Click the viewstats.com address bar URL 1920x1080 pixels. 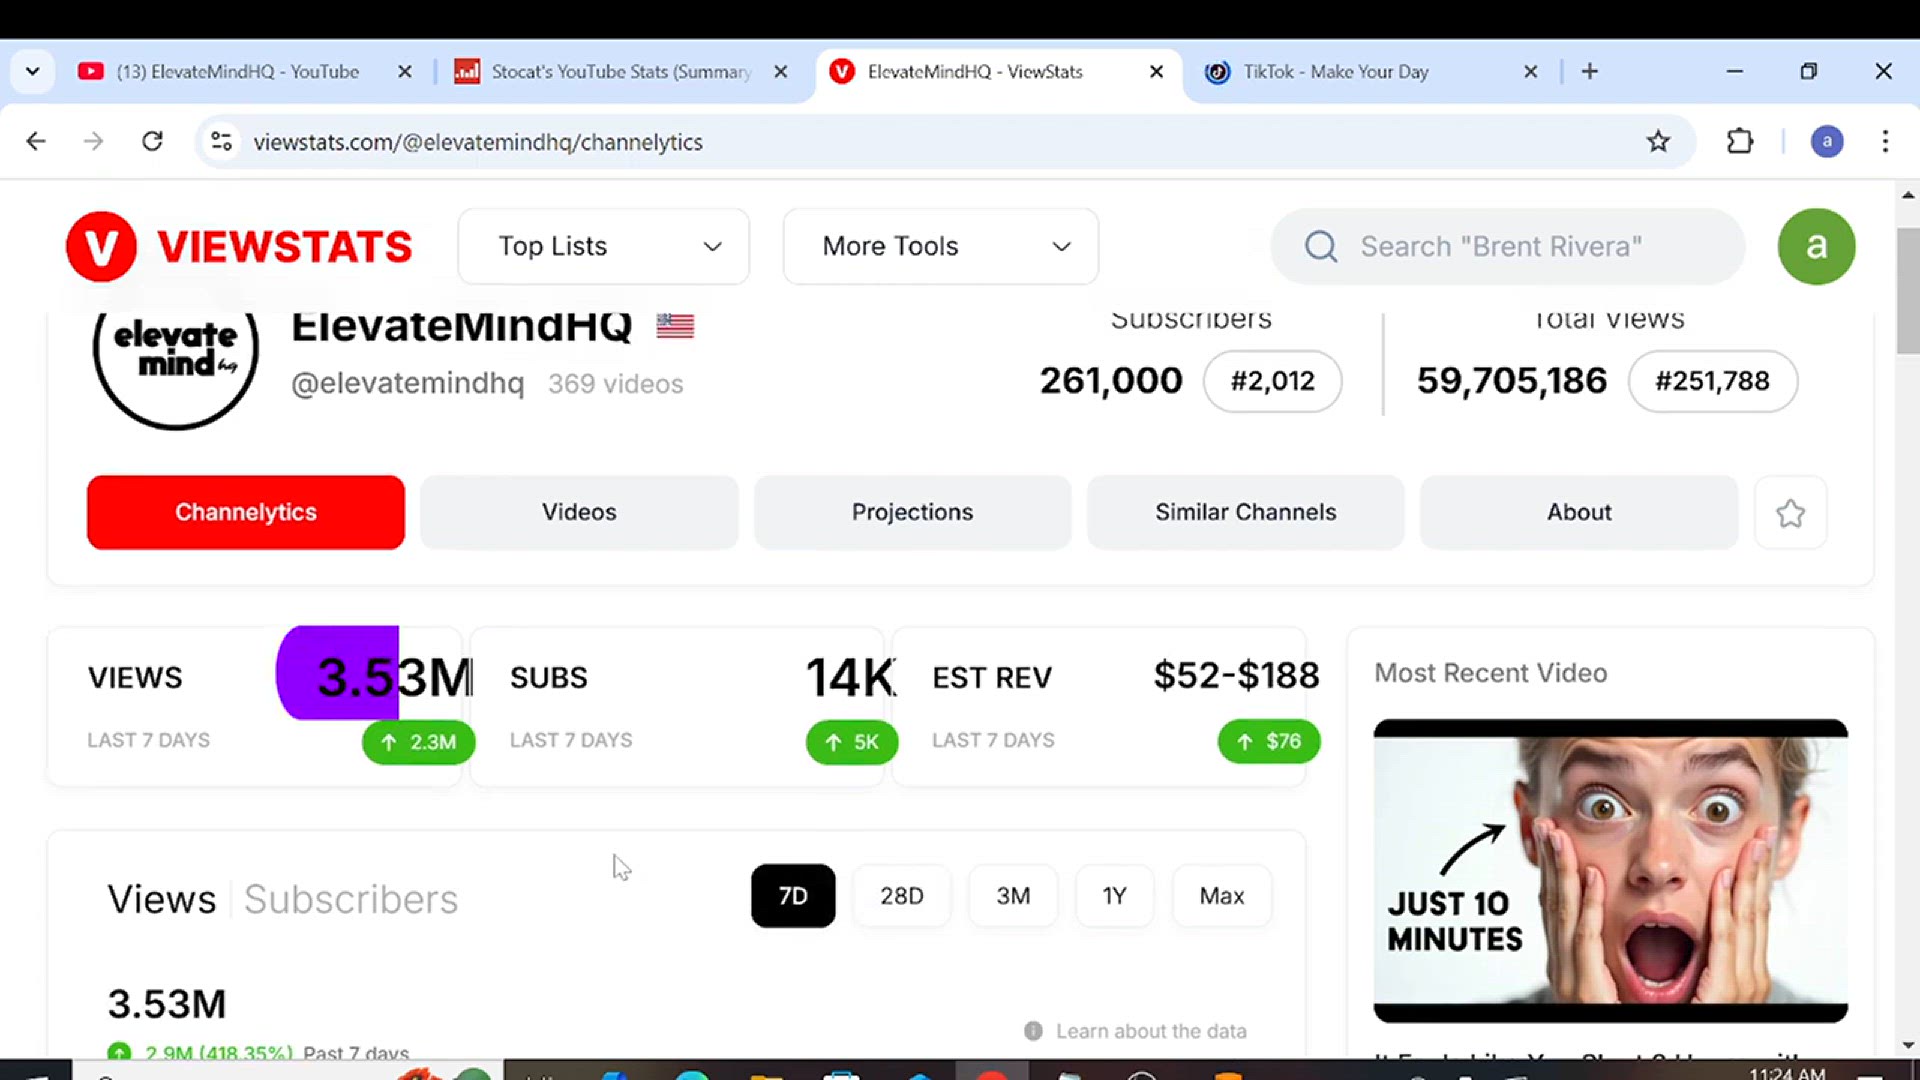tap(478, 142)
